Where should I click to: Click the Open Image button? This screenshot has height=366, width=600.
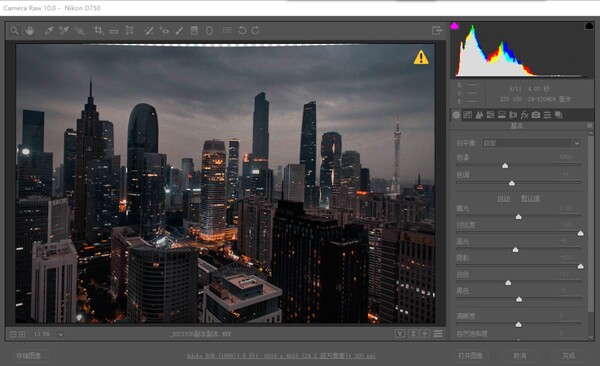[470, 356]
